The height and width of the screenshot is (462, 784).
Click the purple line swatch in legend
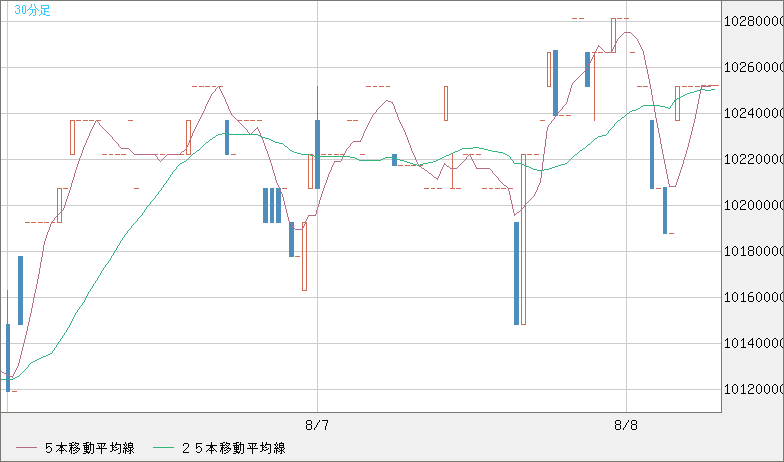[26, 448]
